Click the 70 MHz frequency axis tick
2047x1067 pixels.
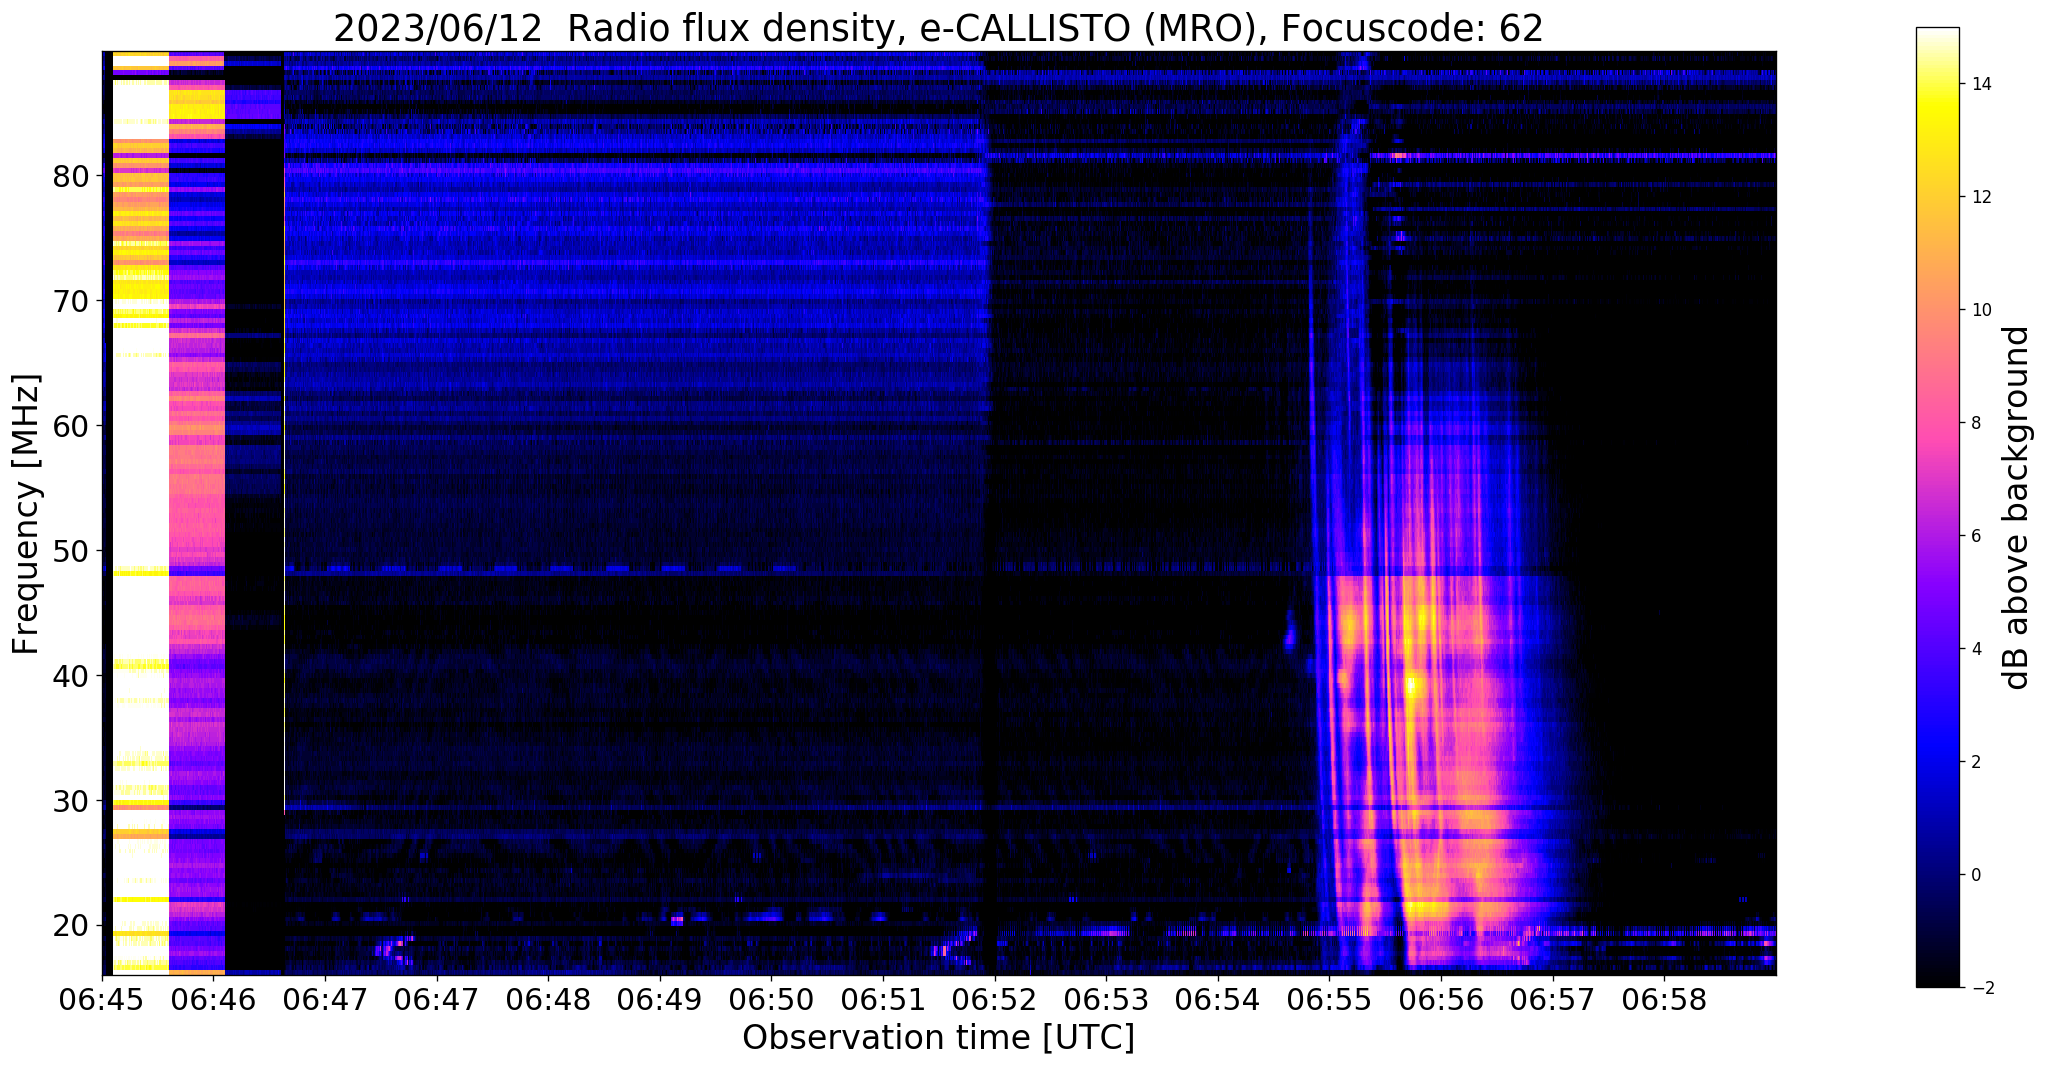click(71, 300)
